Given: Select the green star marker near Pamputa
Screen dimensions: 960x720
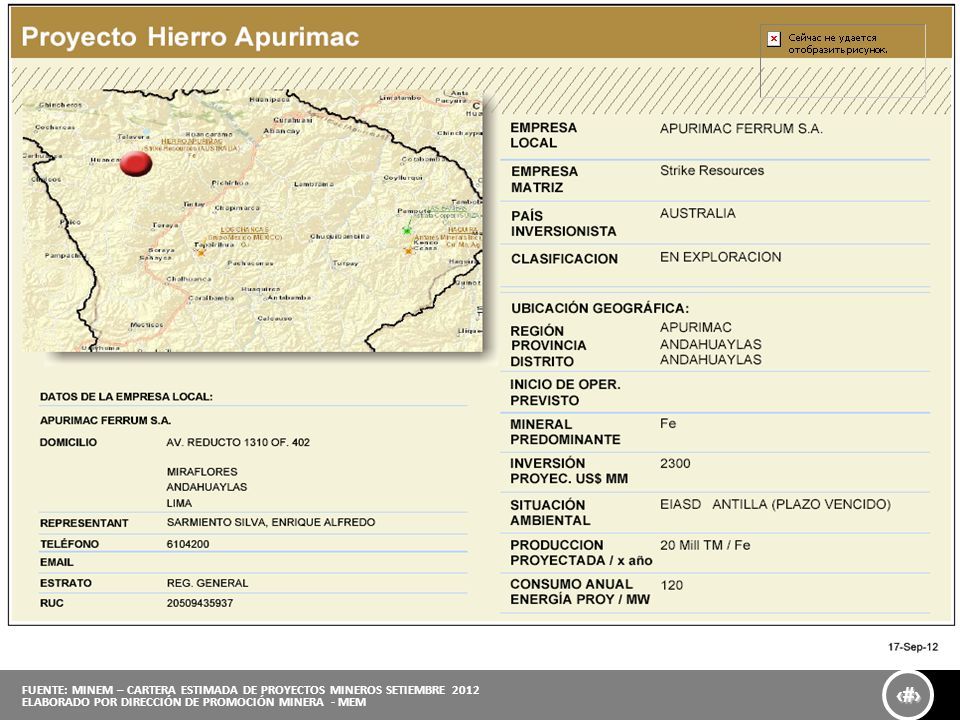Looking at the screenshot, I should (407, 230).
